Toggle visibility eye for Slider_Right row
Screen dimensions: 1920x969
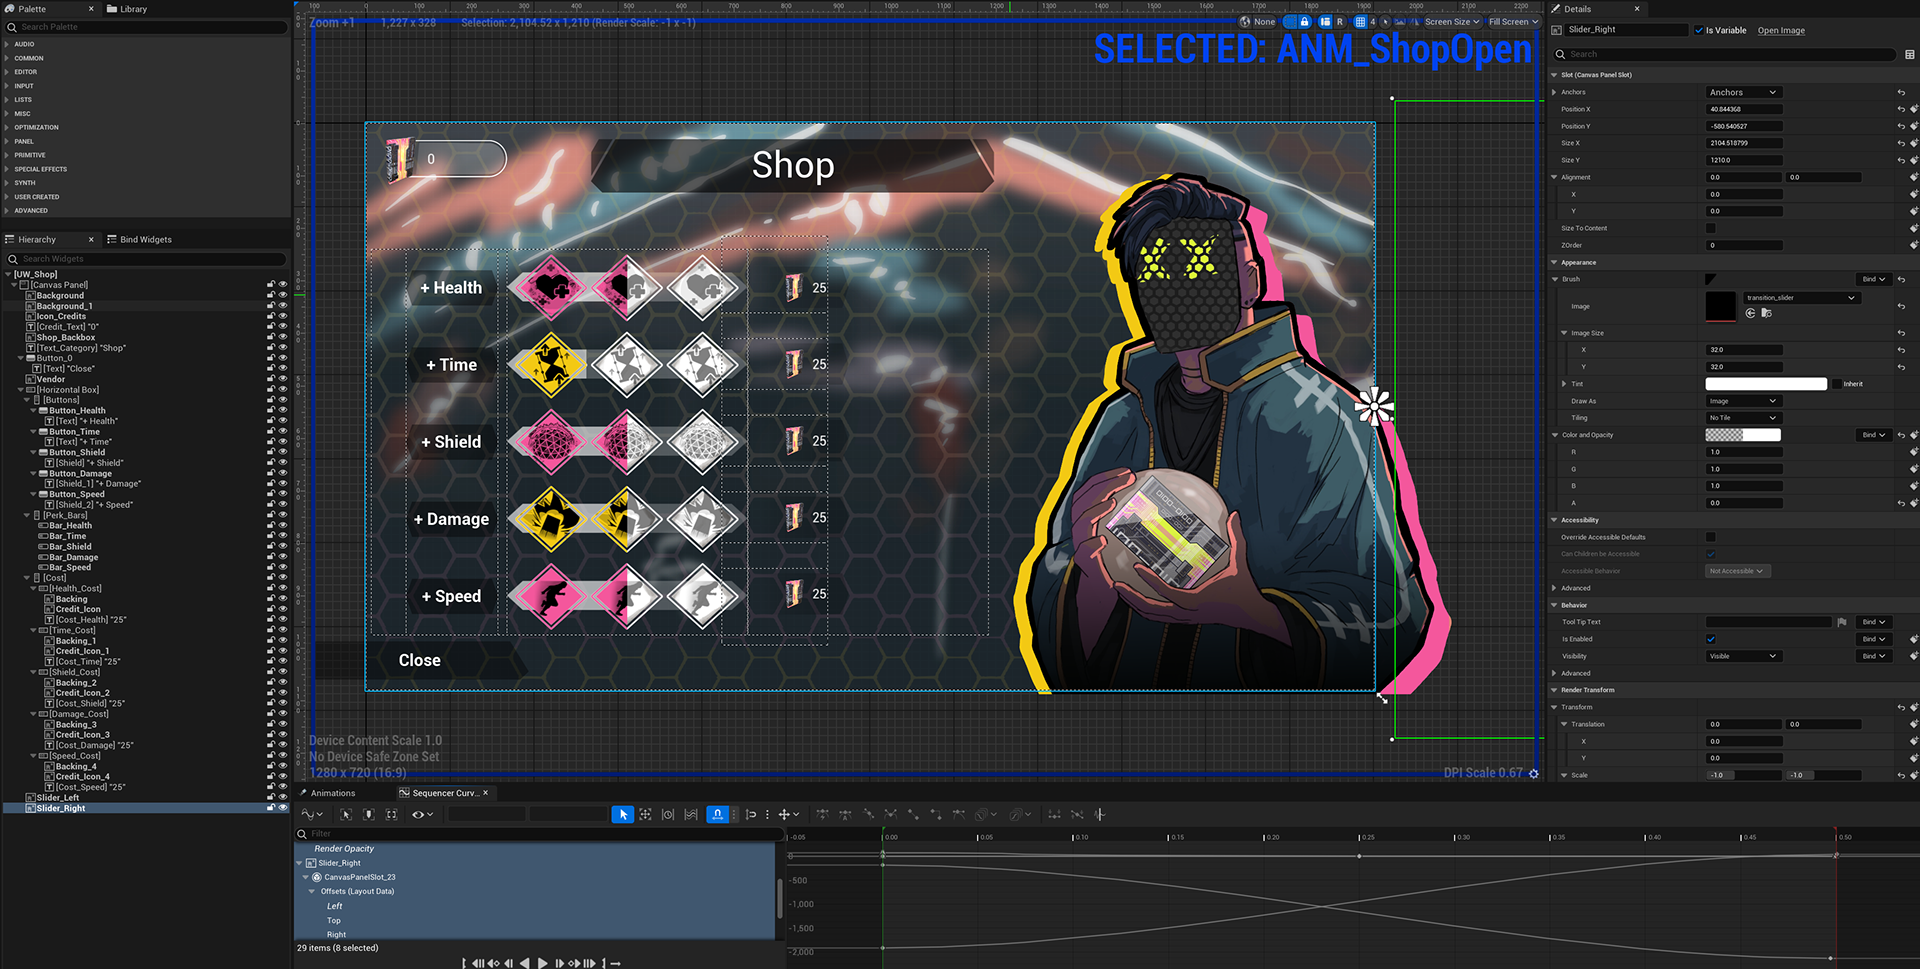click(x=283, y=808)
